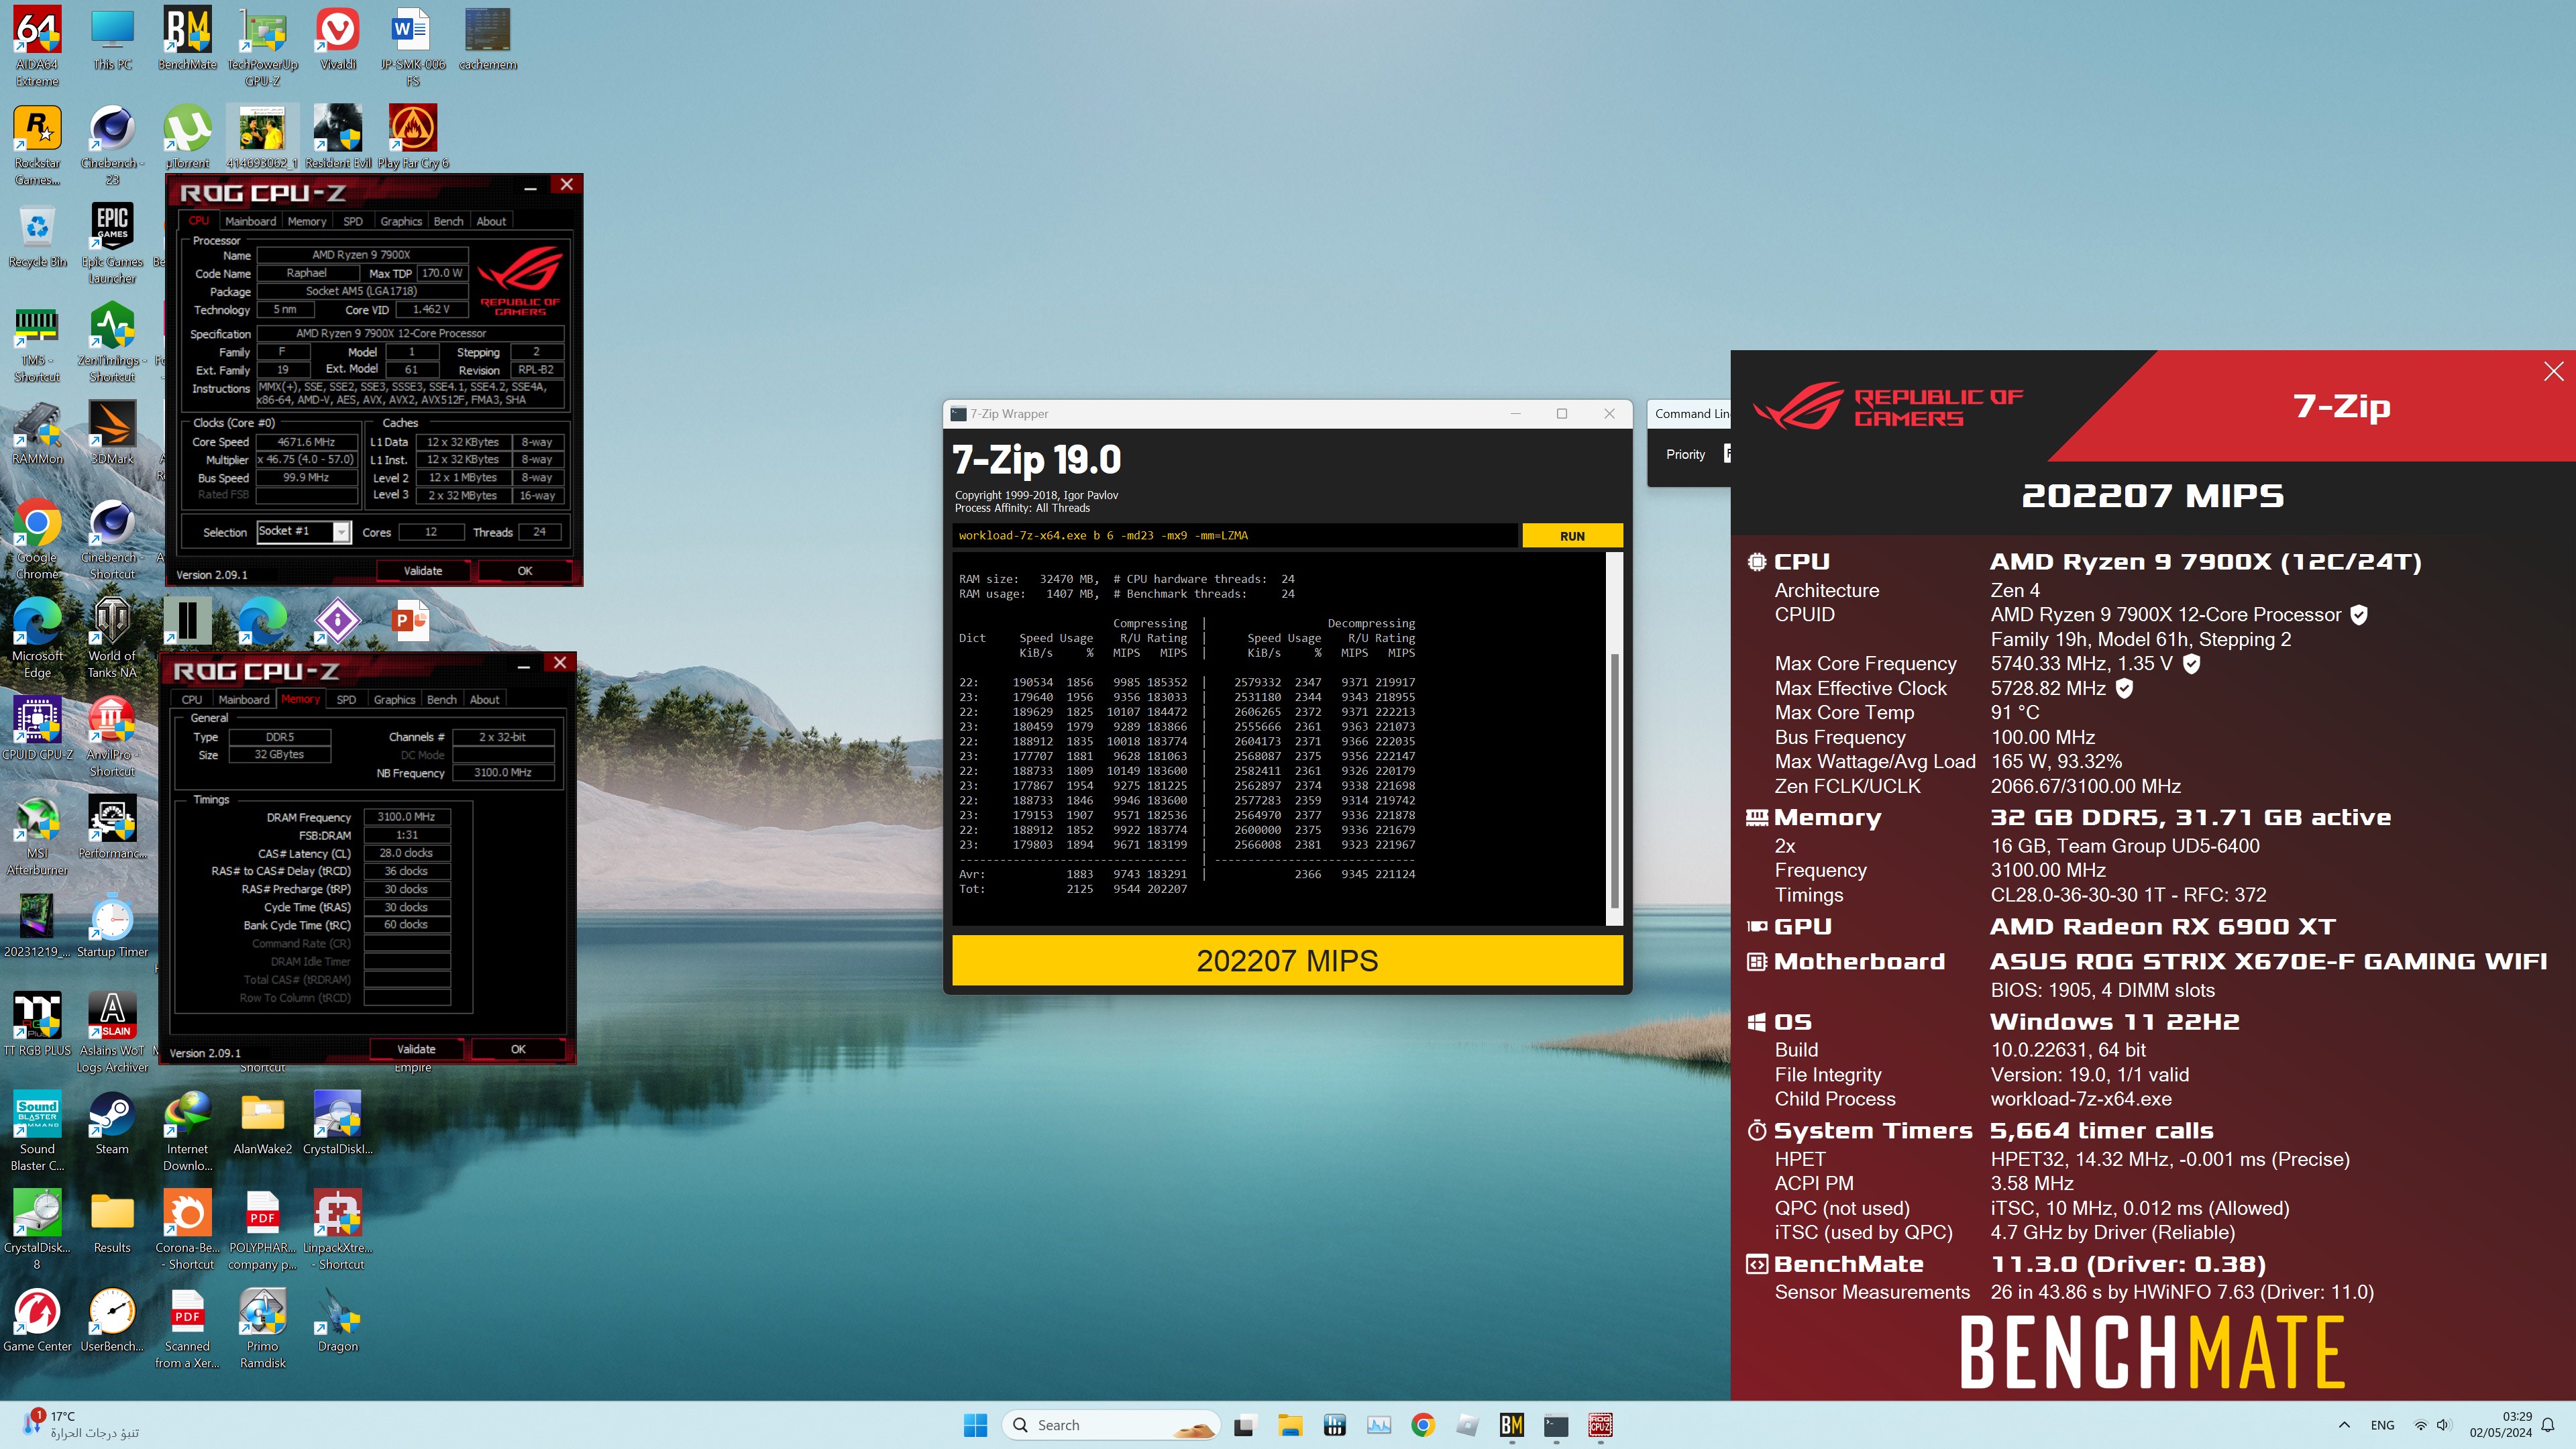Open Primo Ramdisk shortcut
2576x1449 pixels.
coord(262,1328)
